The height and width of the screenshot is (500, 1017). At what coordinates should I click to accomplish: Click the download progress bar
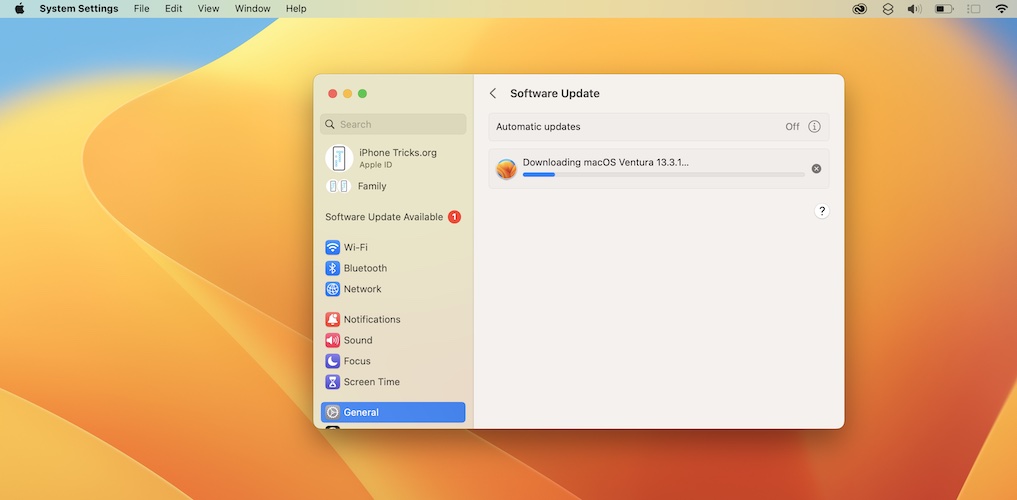coord(664,174)
